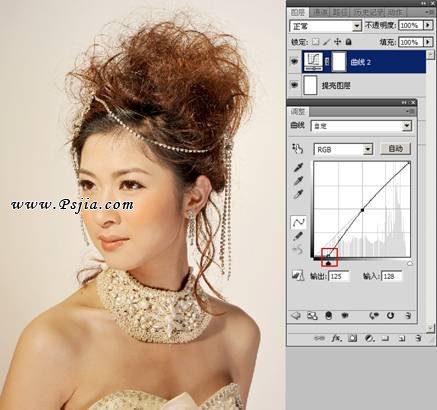Collapse the Adjustments panel with double arrows
This screenshot has height=410, width=437.
(x=404, y=102)
